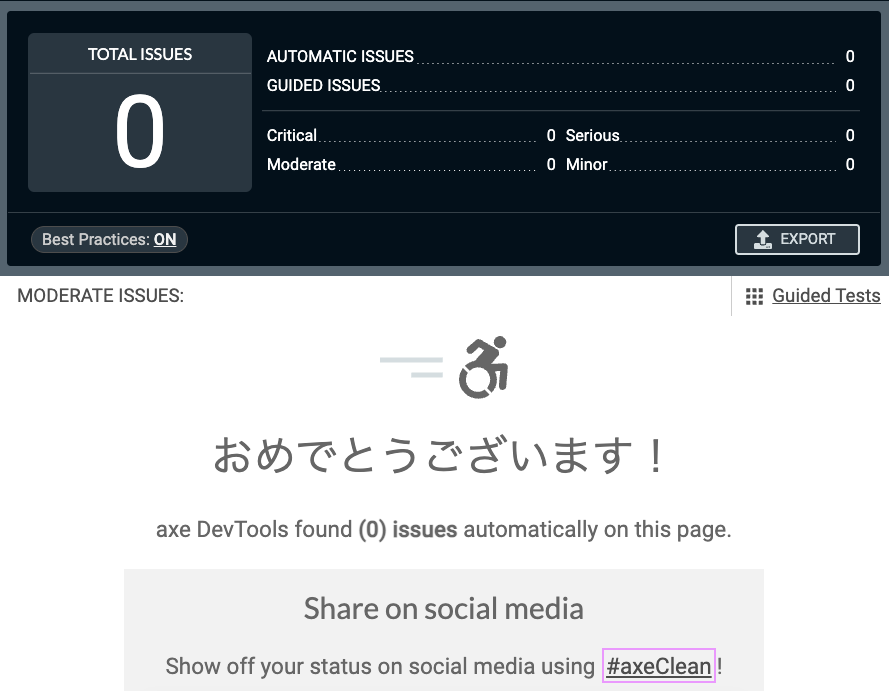
Task: Click the Export button
Action: click(x=797, y=239)
